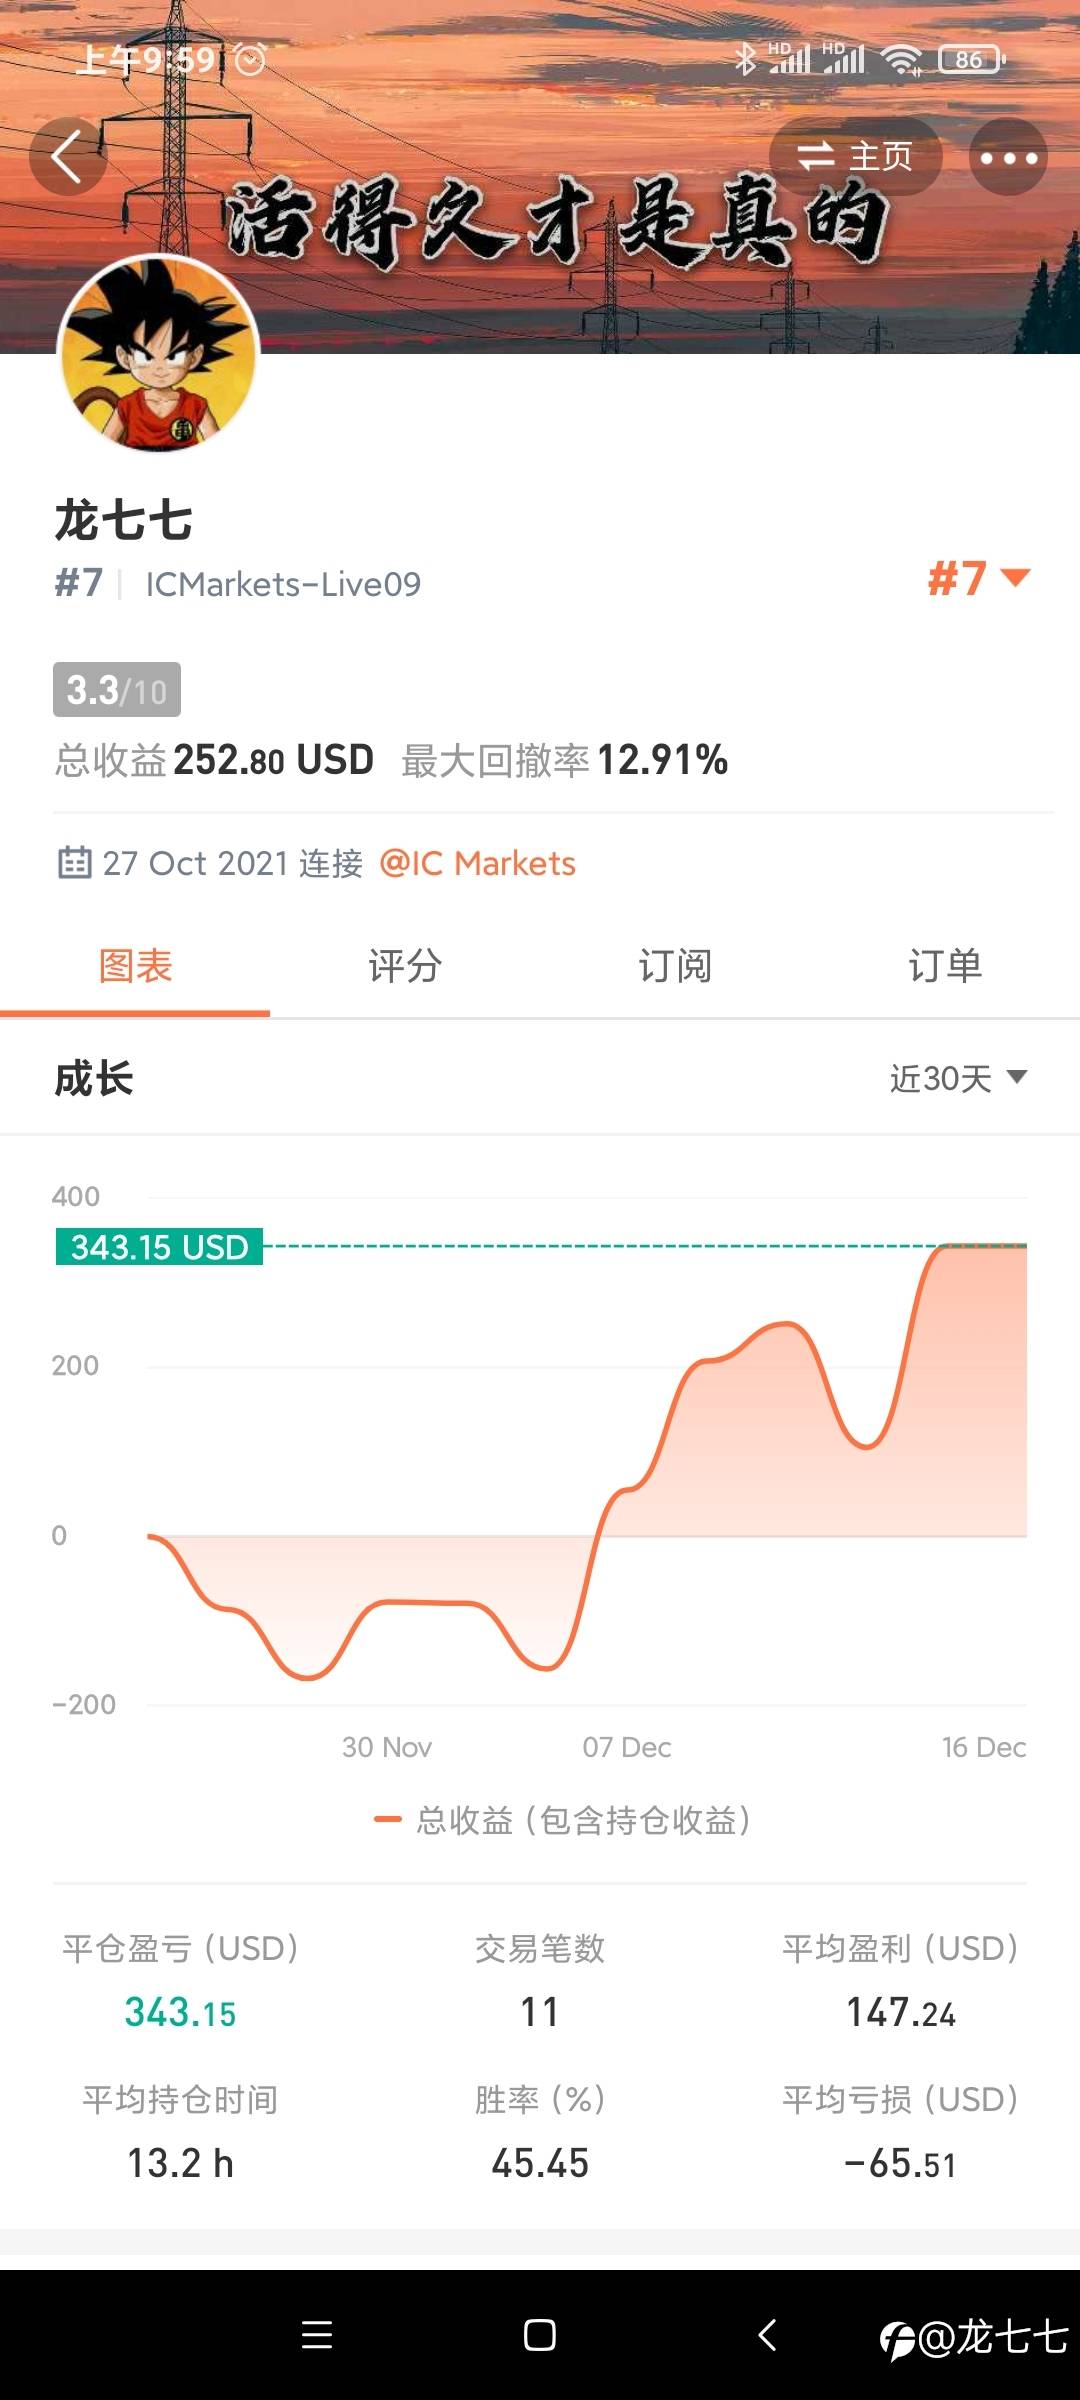Viewport: 1080px width, 2400px height.
Task: Tap the calendar icon beside 27 Oct 2021
Action: pyautogui.click(x=74, y=862)
